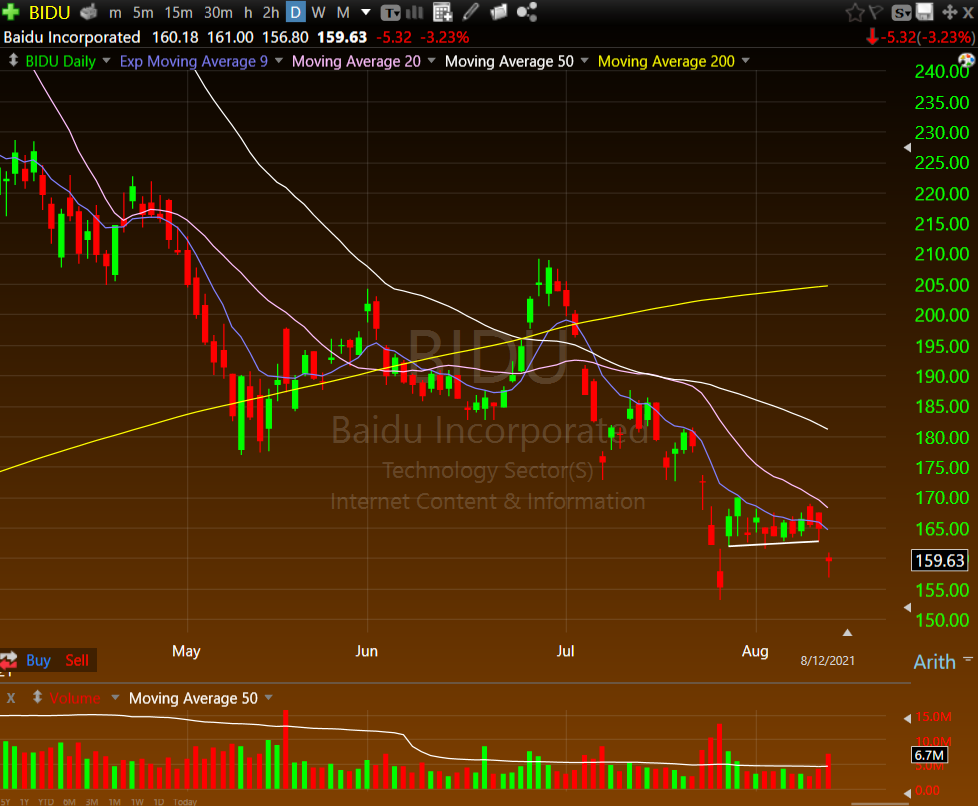Open the calendar grid icon in toolbar
Viewport: 978px width, 806px height.
pos(442,12)
